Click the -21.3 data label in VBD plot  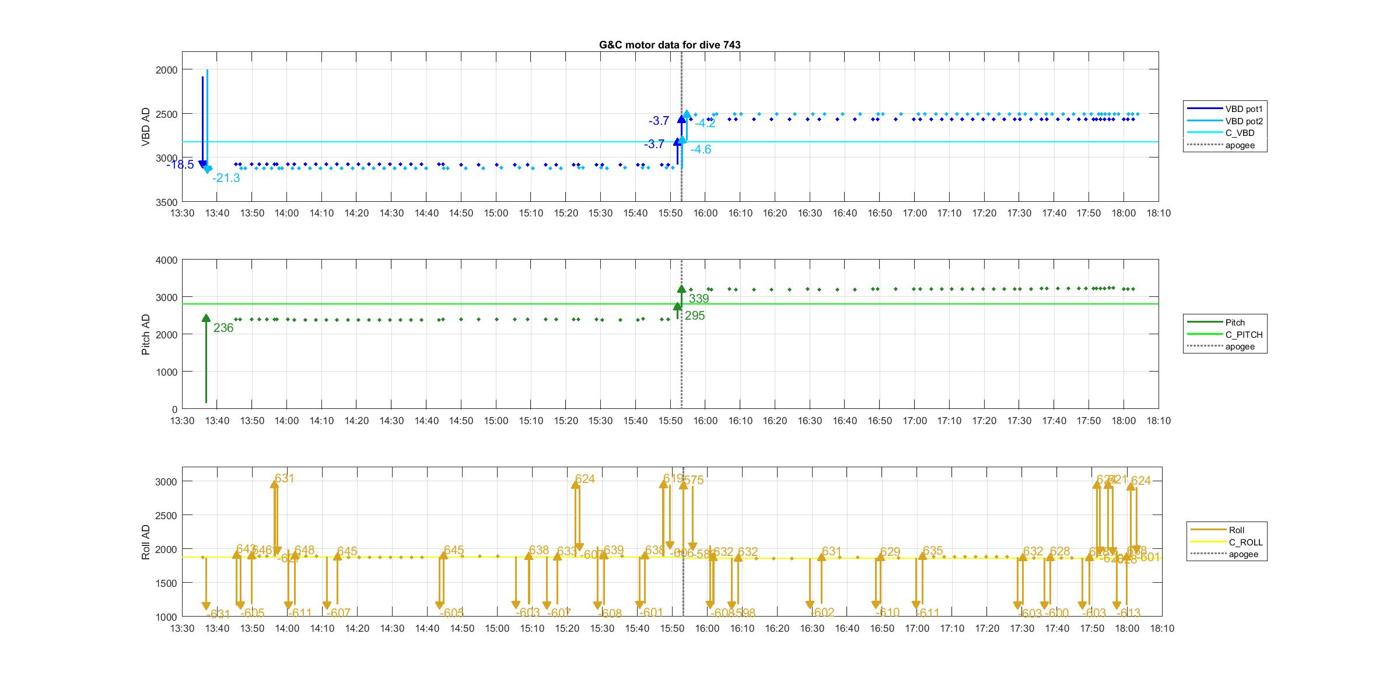[226, 178]
